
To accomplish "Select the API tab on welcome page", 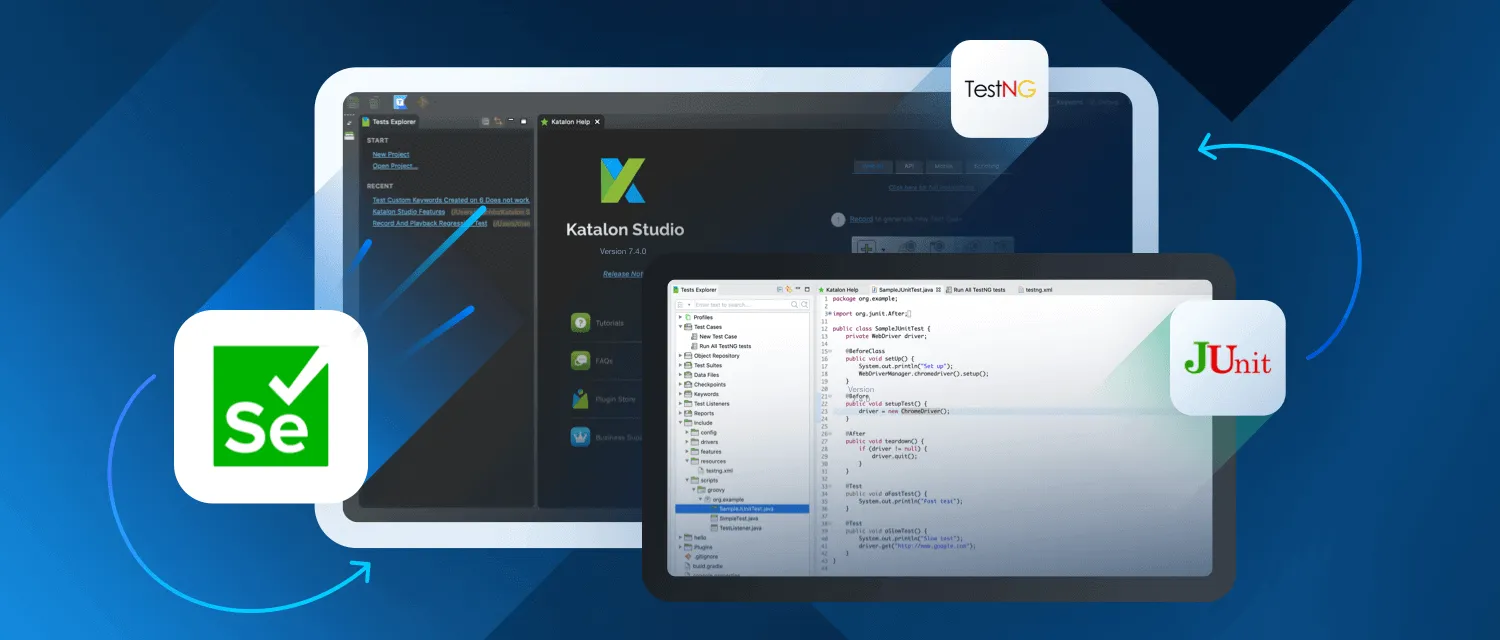I will pos(909,166).
